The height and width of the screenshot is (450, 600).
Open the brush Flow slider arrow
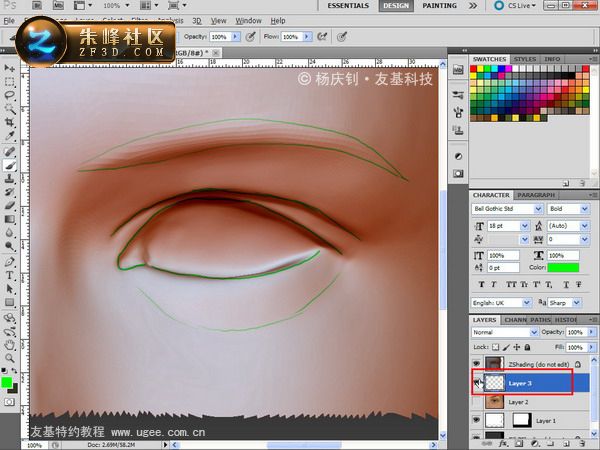[x=307, y=37]
